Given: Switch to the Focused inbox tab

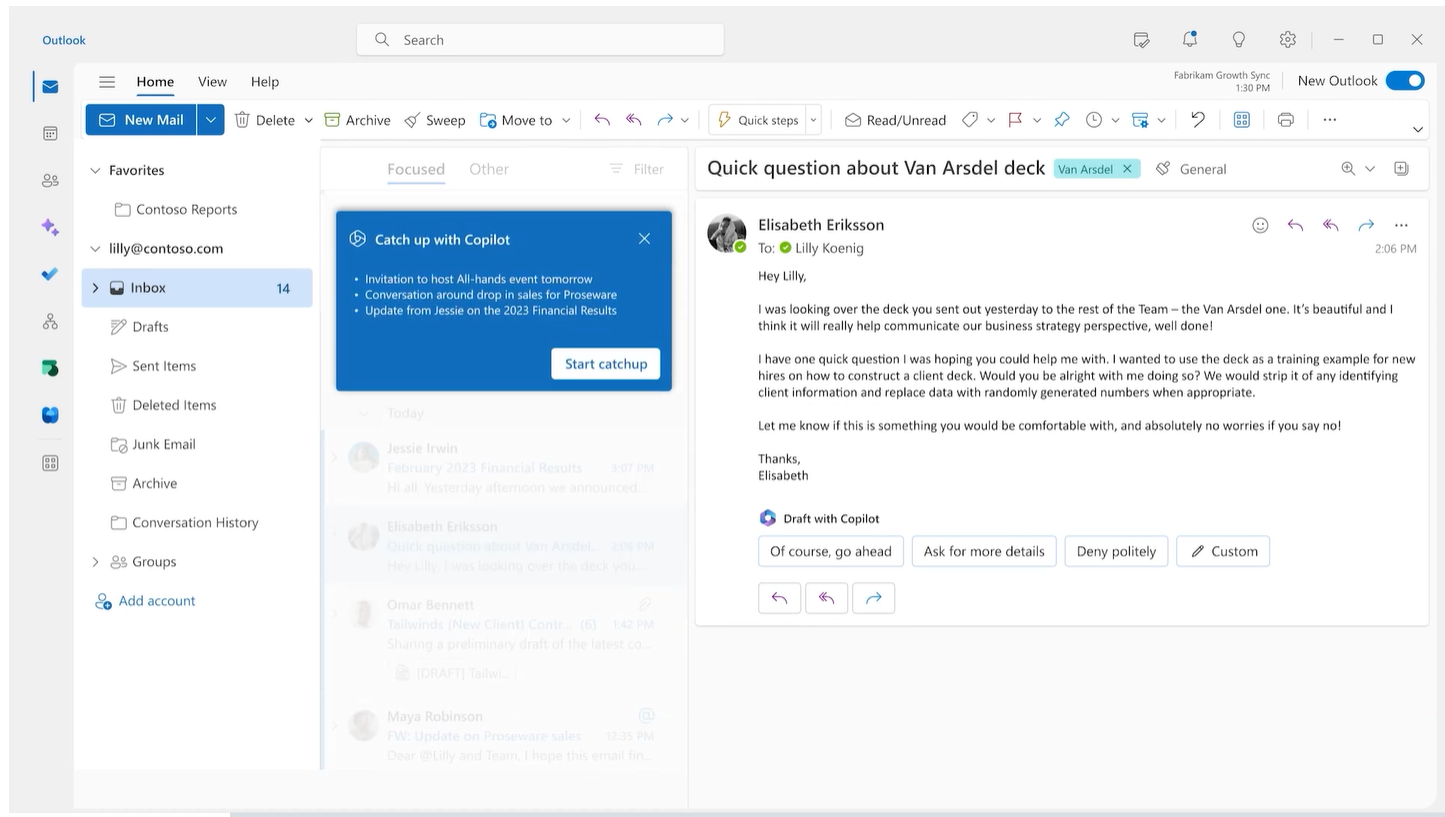Looking at the screenshot, I should click(x=416, y=169).
